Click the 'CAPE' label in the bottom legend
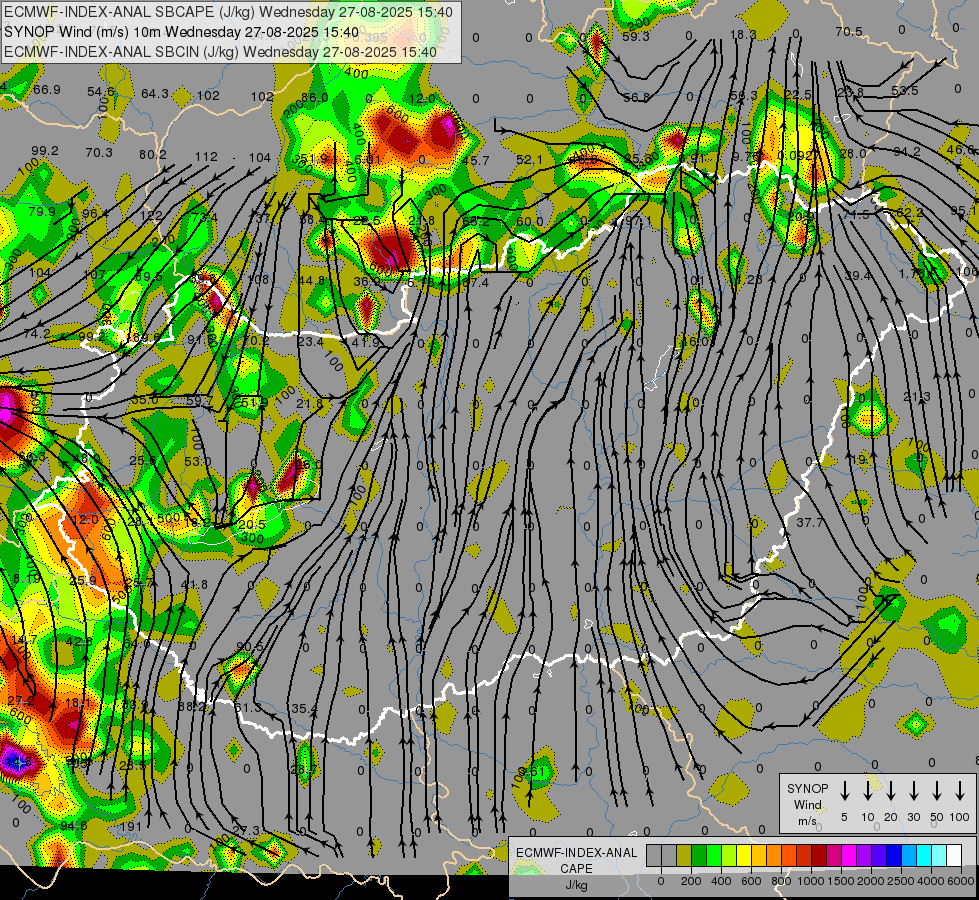This screenshot has height=900, width=979. [576, 868]
